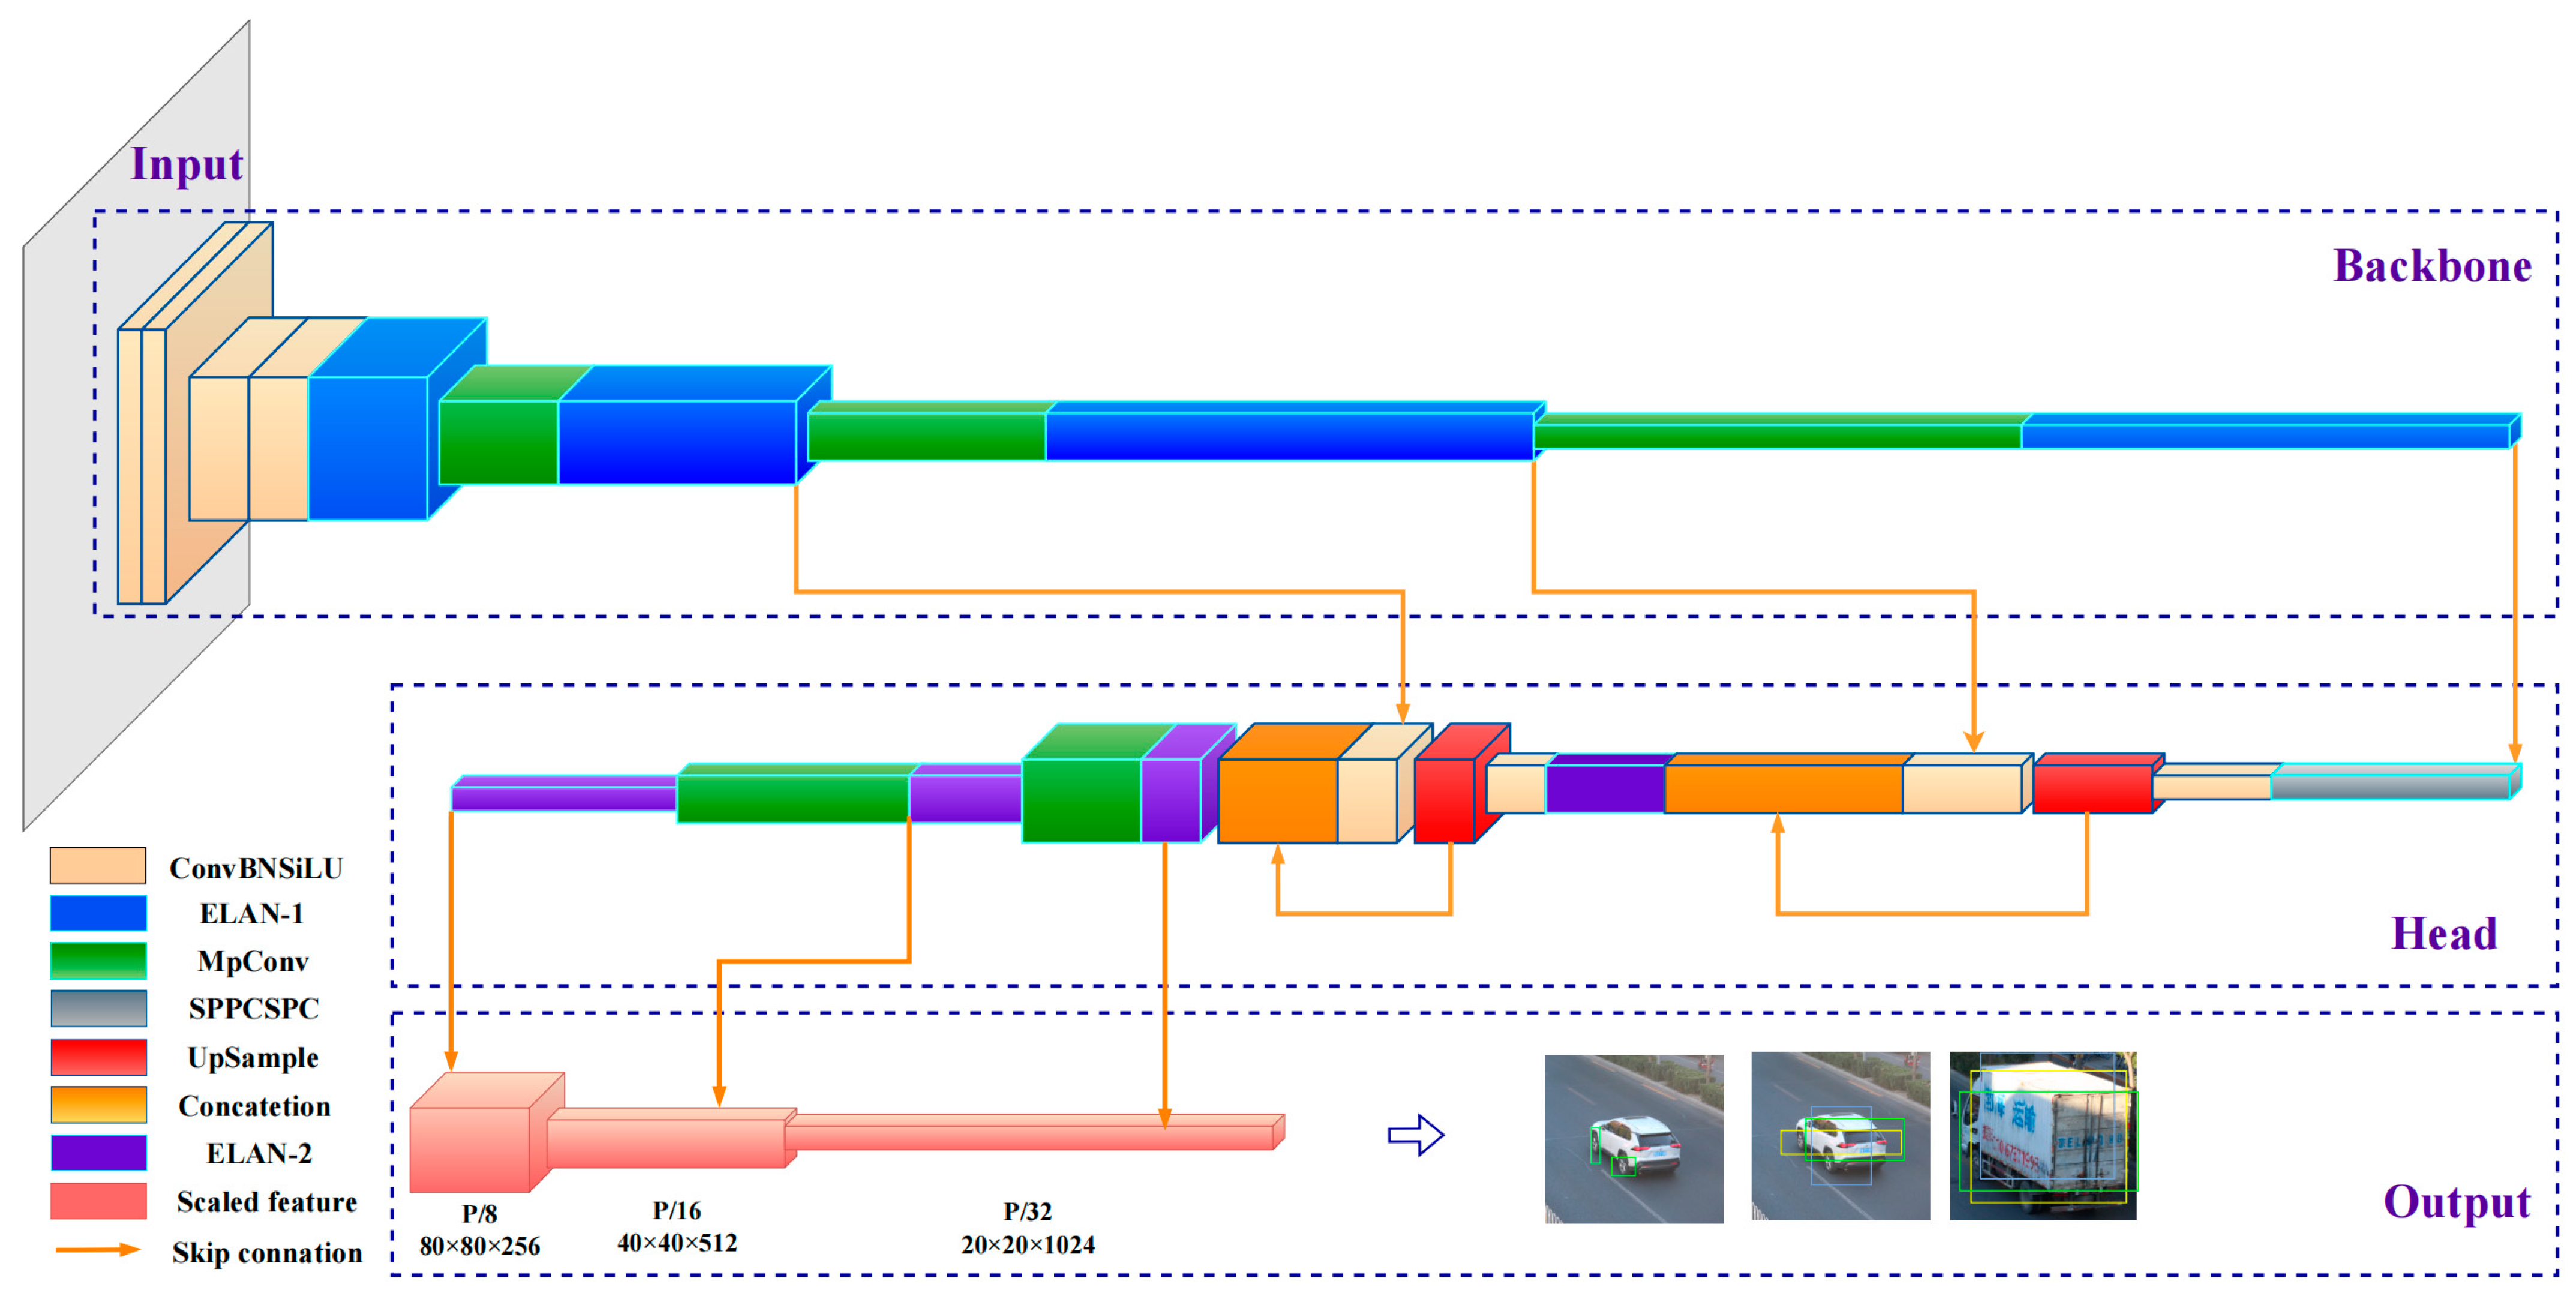Click the ConvBNSiLU legend color swatch
Image resolution: width=2576 pixels, height=1296 pixels.
[98, 865]
